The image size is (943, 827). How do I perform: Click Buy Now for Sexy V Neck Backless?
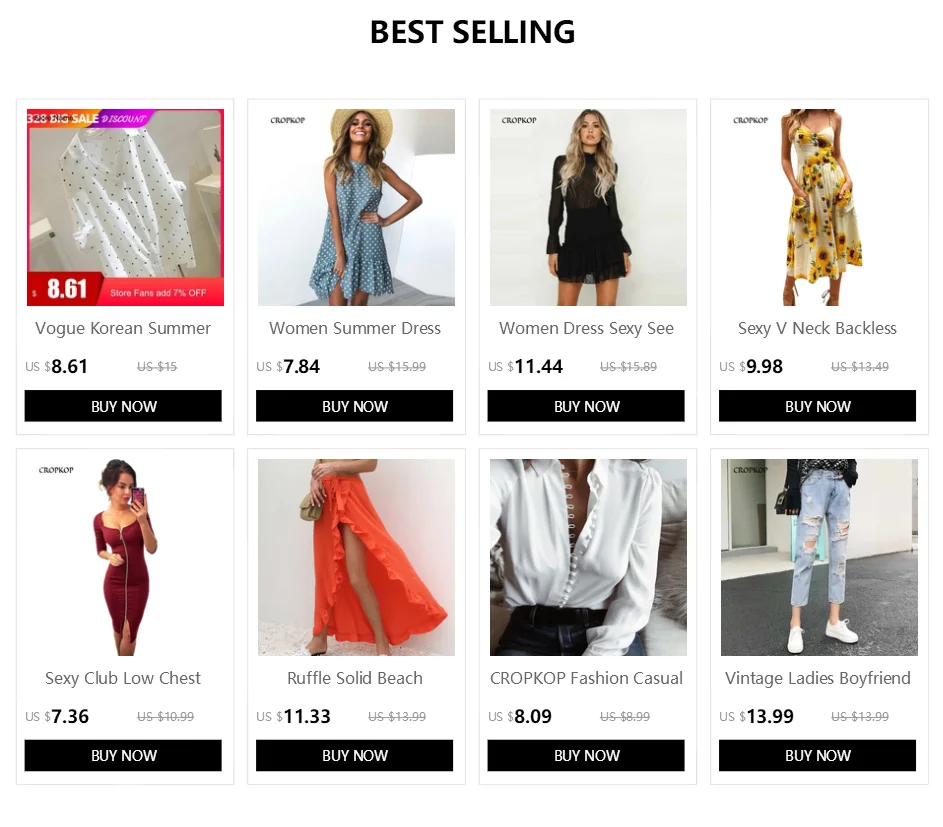click(817, 406)
